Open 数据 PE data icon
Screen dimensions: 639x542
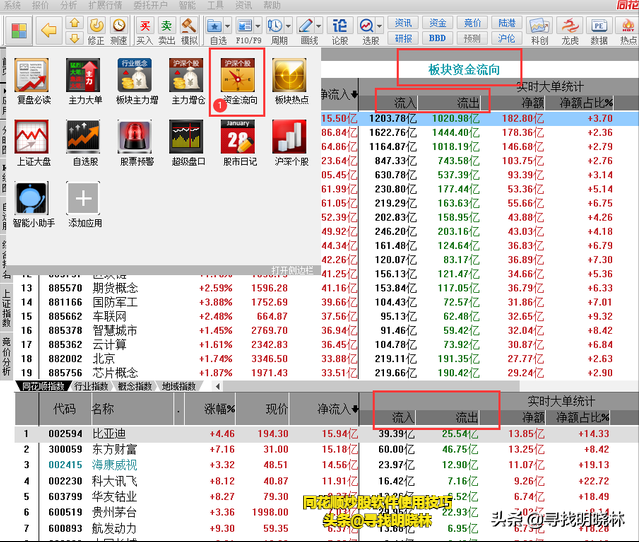599,31
